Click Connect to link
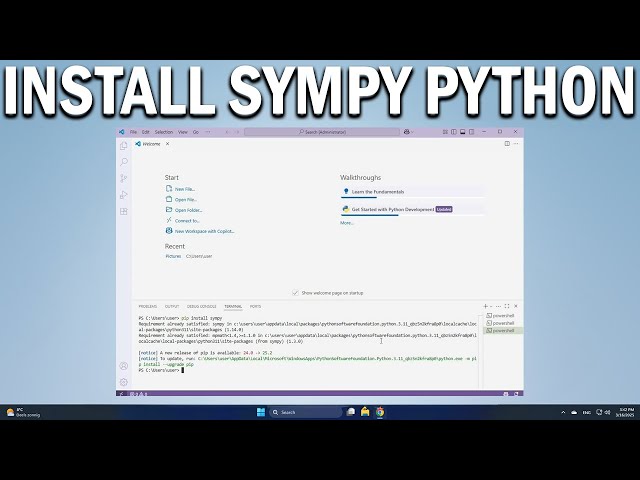Viewport: 640px width, 480px height. click(187, 221)
